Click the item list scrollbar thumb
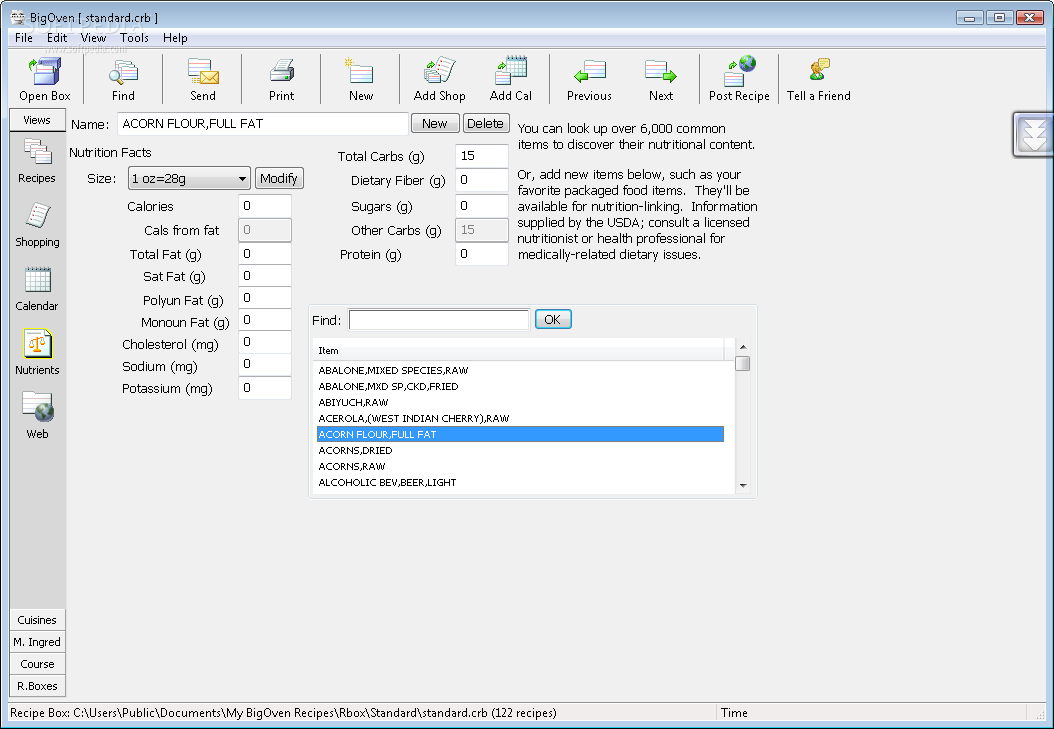This screenshot has height=729, width=1054. click(x=743, y=363)
